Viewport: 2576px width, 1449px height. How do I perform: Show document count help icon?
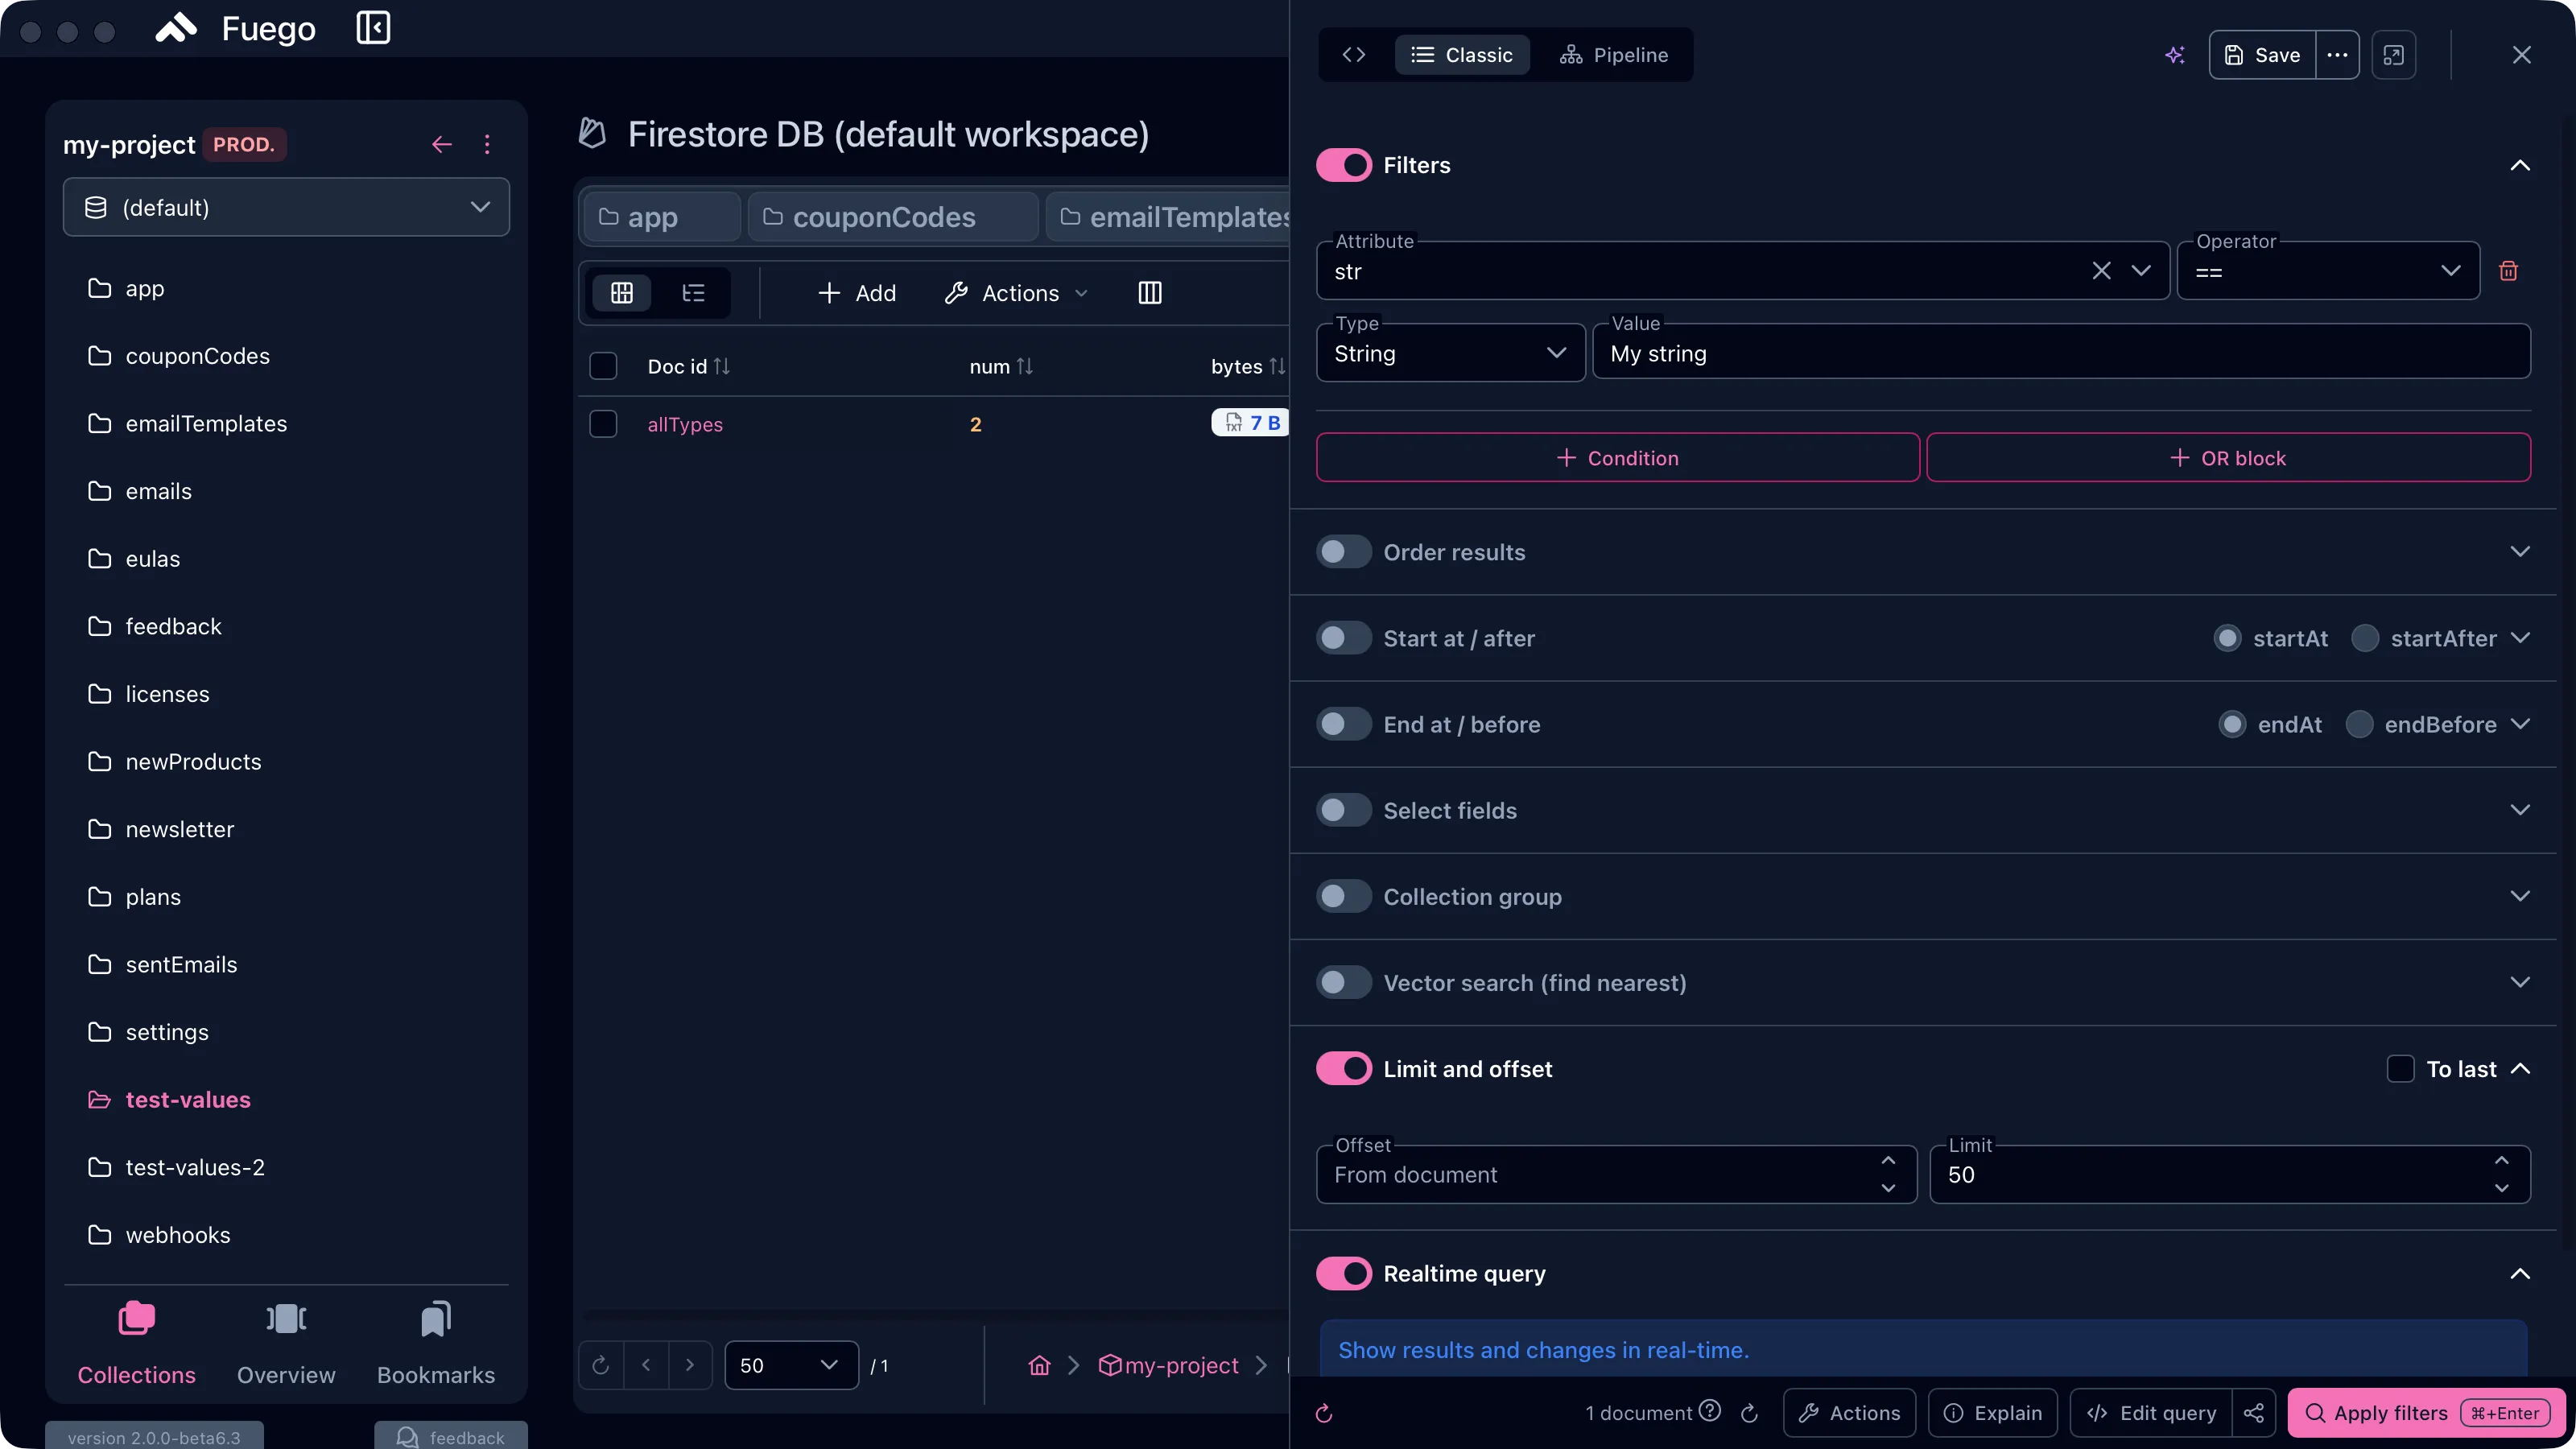click(x=1710, y=1411)
